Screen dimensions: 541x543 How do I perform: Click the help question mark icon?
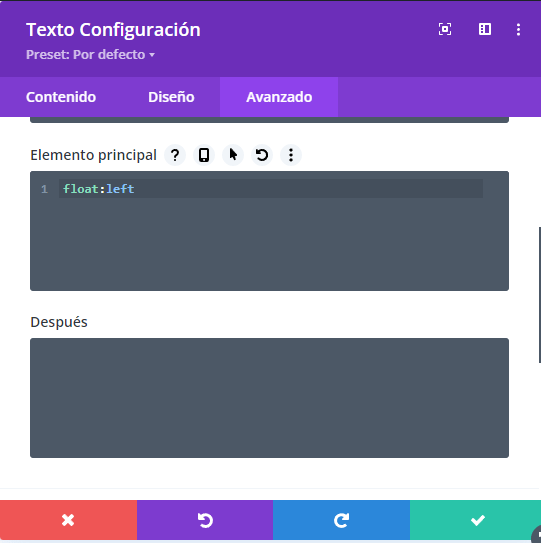[175, 155]
